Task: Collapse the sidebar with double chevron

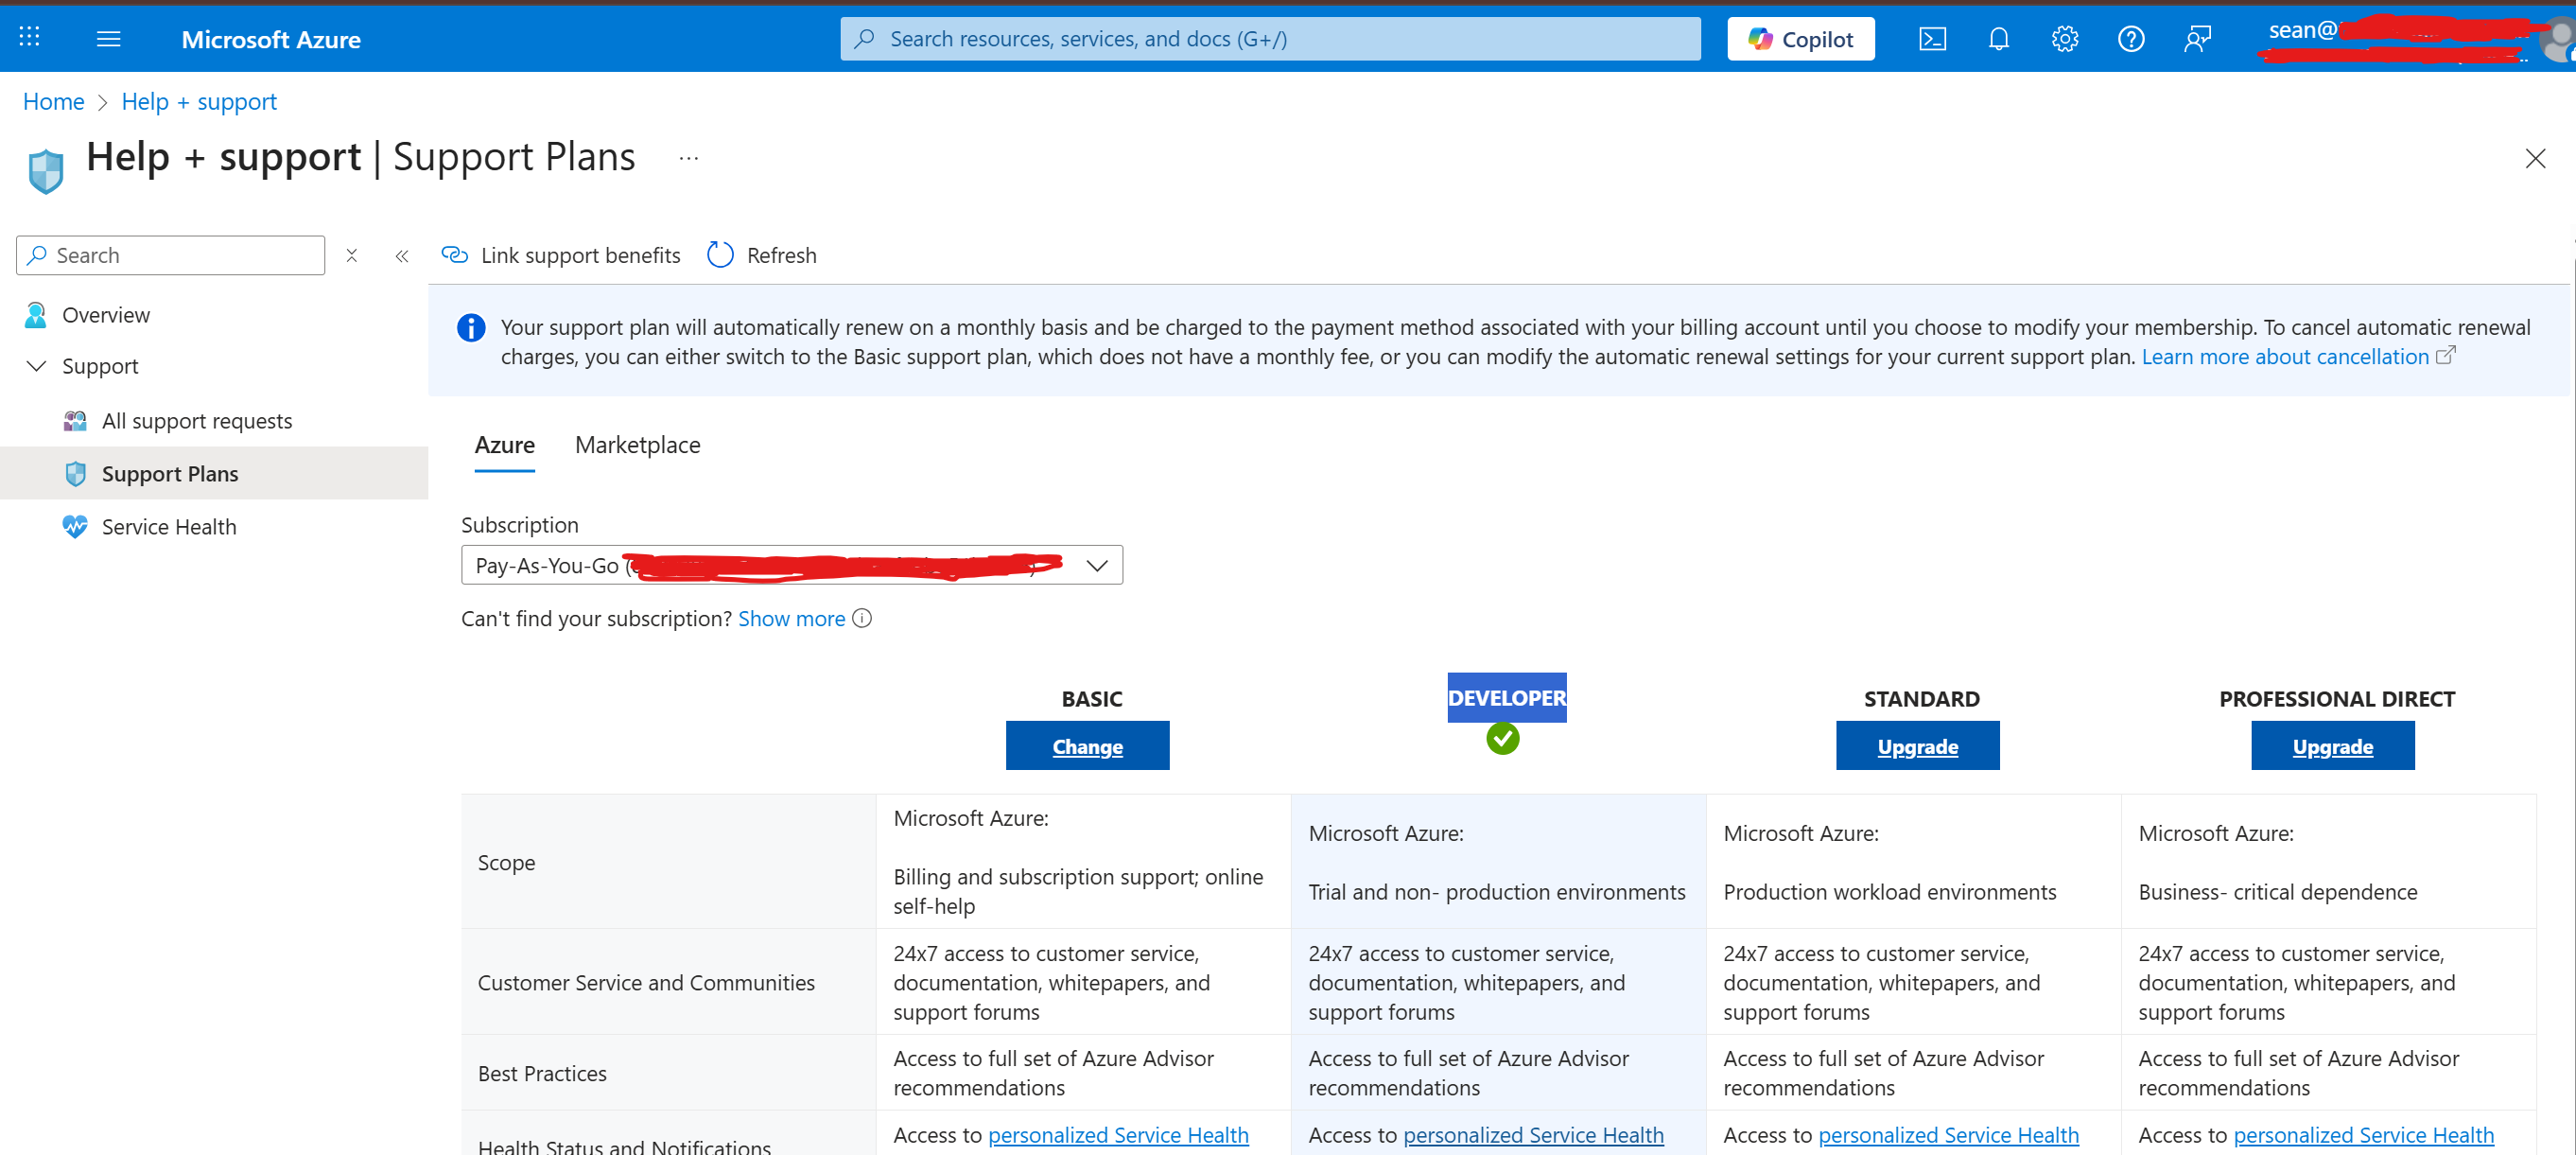Action: tap(402, 256)
